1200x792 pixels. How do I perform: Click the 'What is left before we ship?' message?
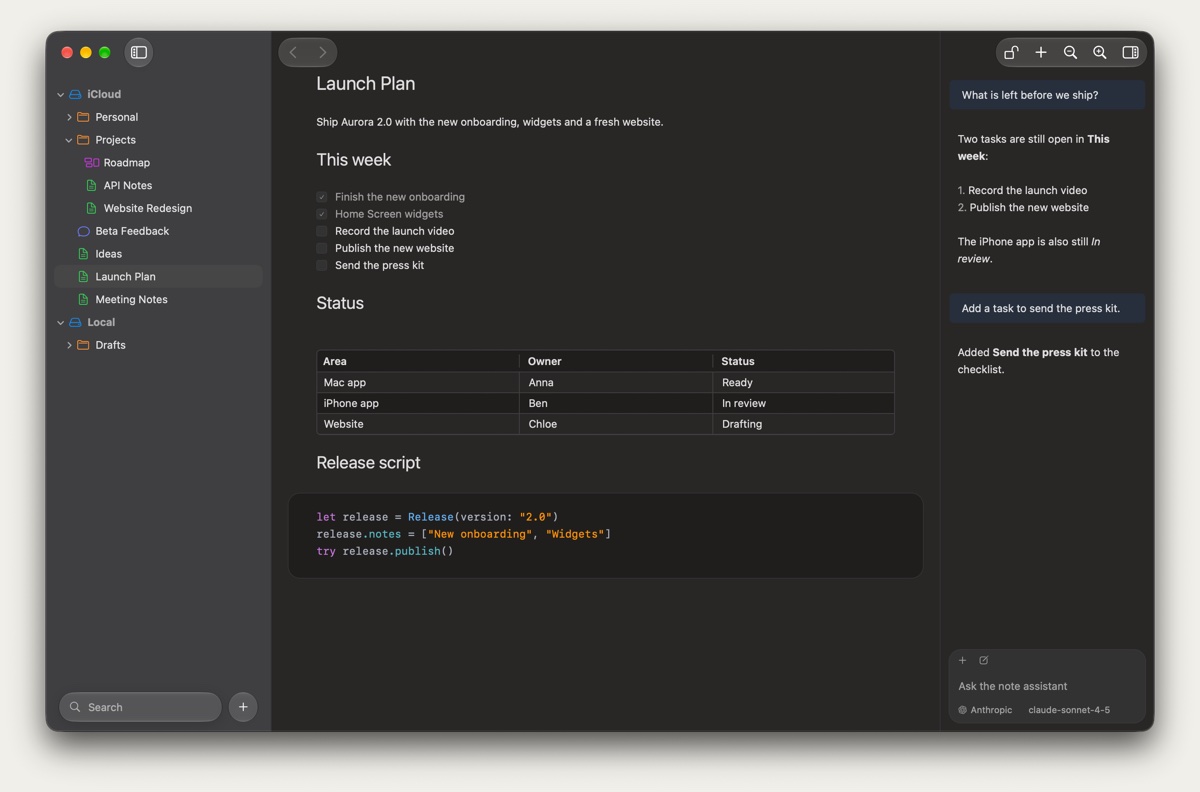[1047, 95]
